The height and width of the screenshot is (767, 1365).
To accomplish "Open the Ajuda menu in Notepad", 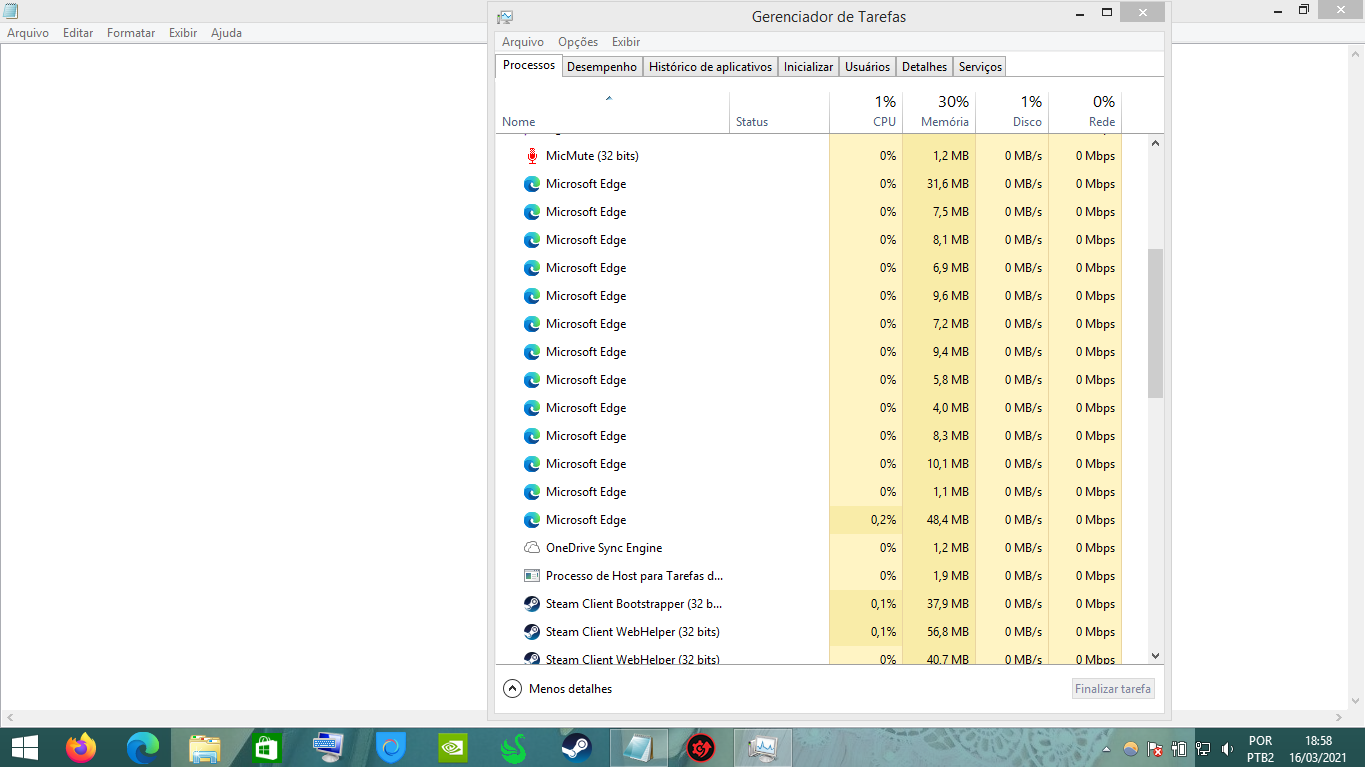I will [226, 33].
